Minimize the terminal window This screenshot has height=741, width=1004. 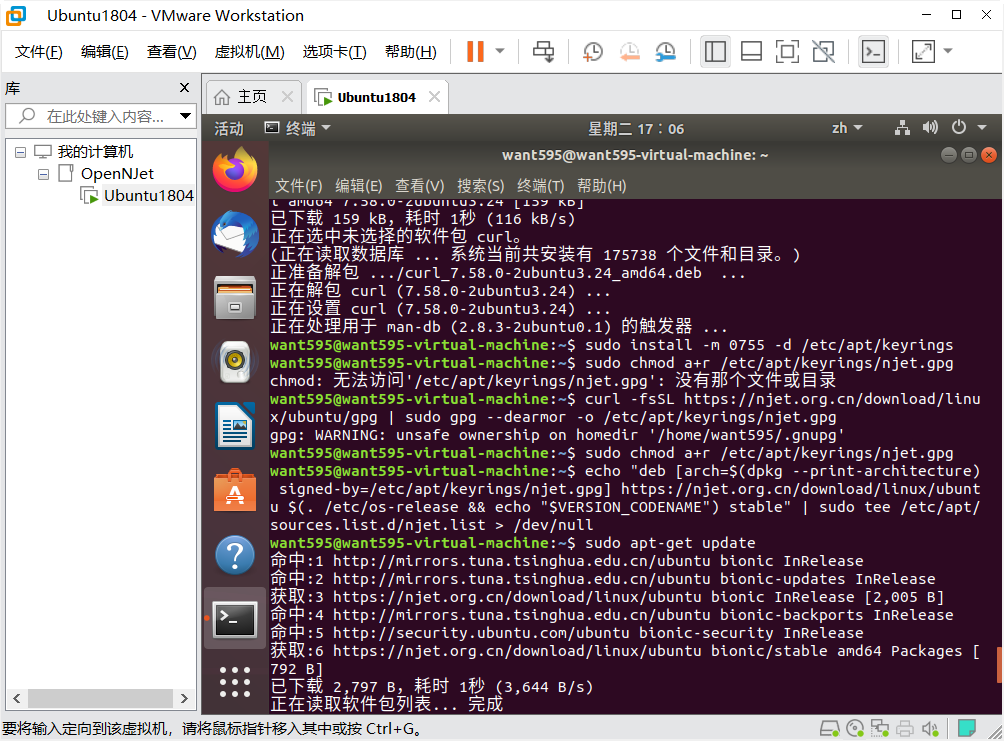(x=949, y=155)
